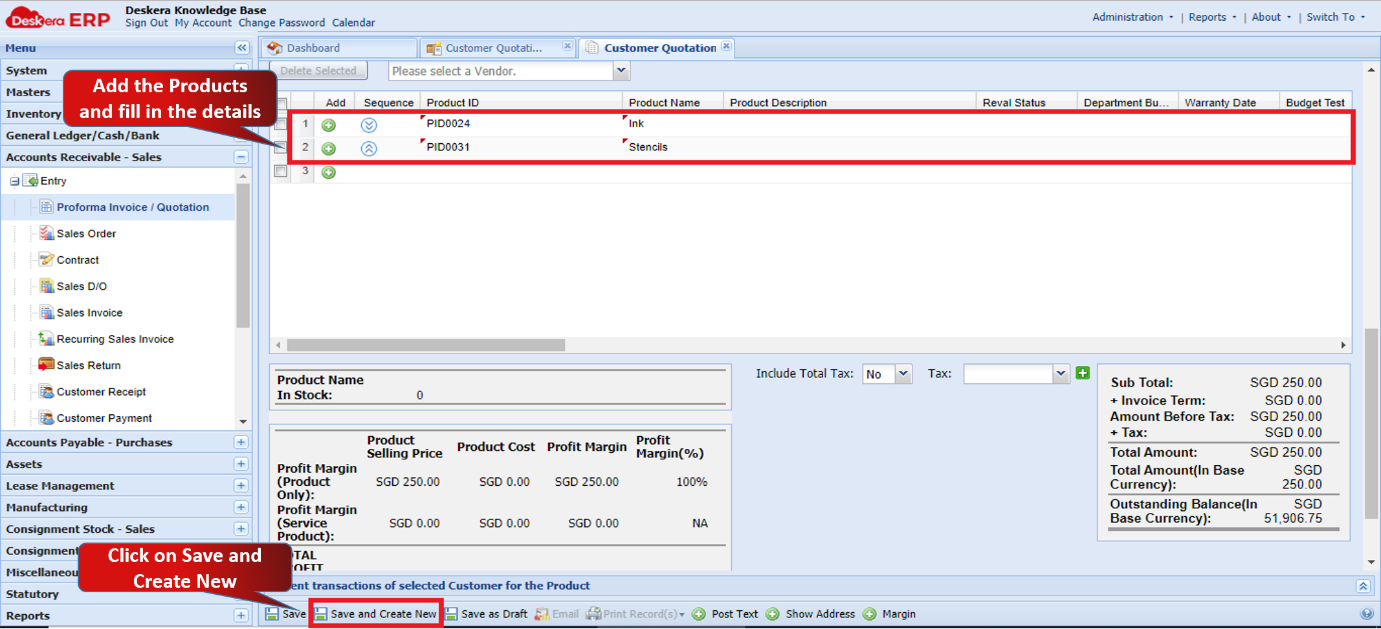Click the Print Record(s) printer icon
Screen dimensions: 1381x629
point(593,614)
